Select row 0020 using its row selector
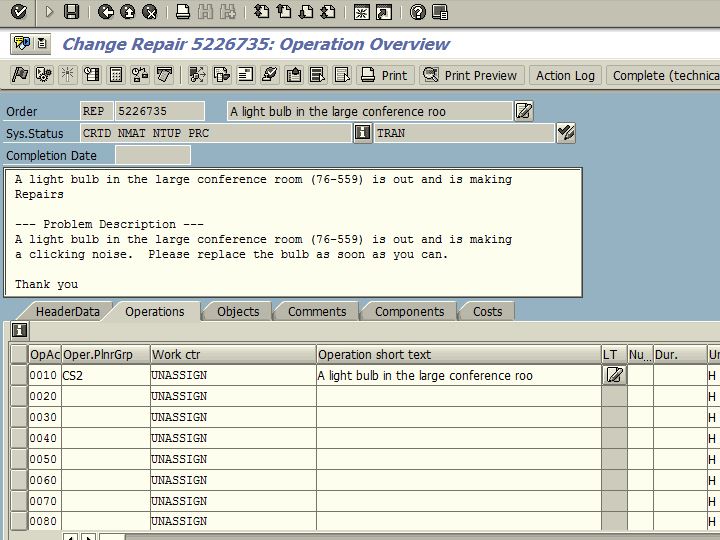Screen dimensions: 720x540 (19, 396)
